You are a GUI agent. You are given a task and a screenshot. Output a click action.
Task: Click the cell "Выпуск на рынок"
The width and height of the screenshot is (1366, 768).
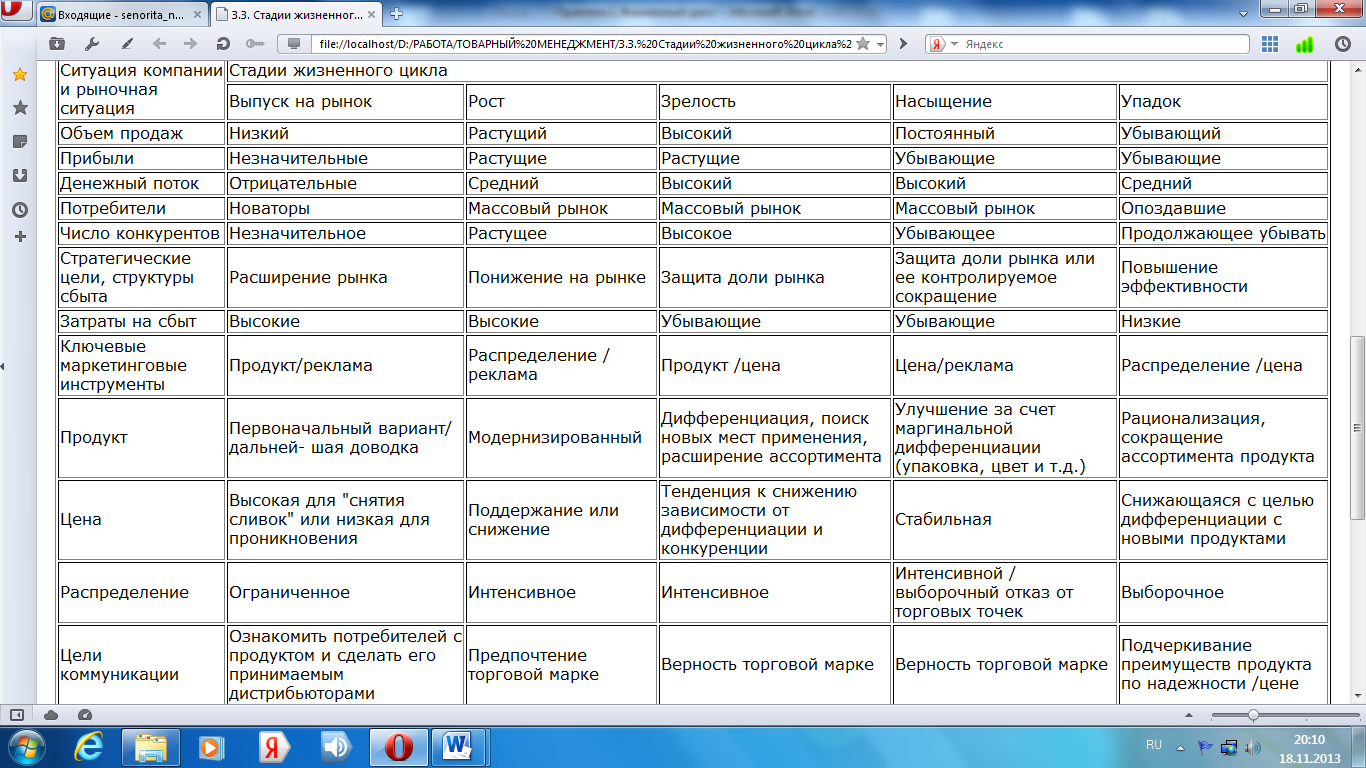(x=345, y=101)
